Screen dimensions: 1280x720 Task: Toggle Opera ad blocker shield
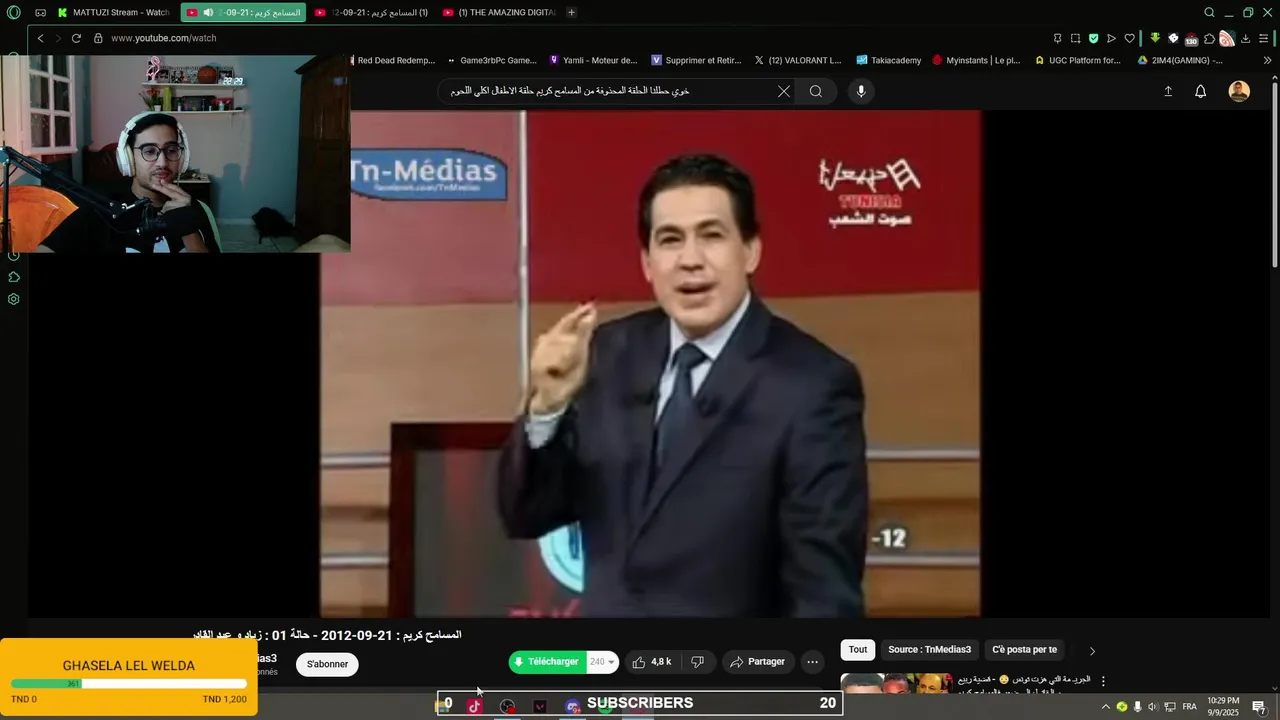(x=1093, y=38)
